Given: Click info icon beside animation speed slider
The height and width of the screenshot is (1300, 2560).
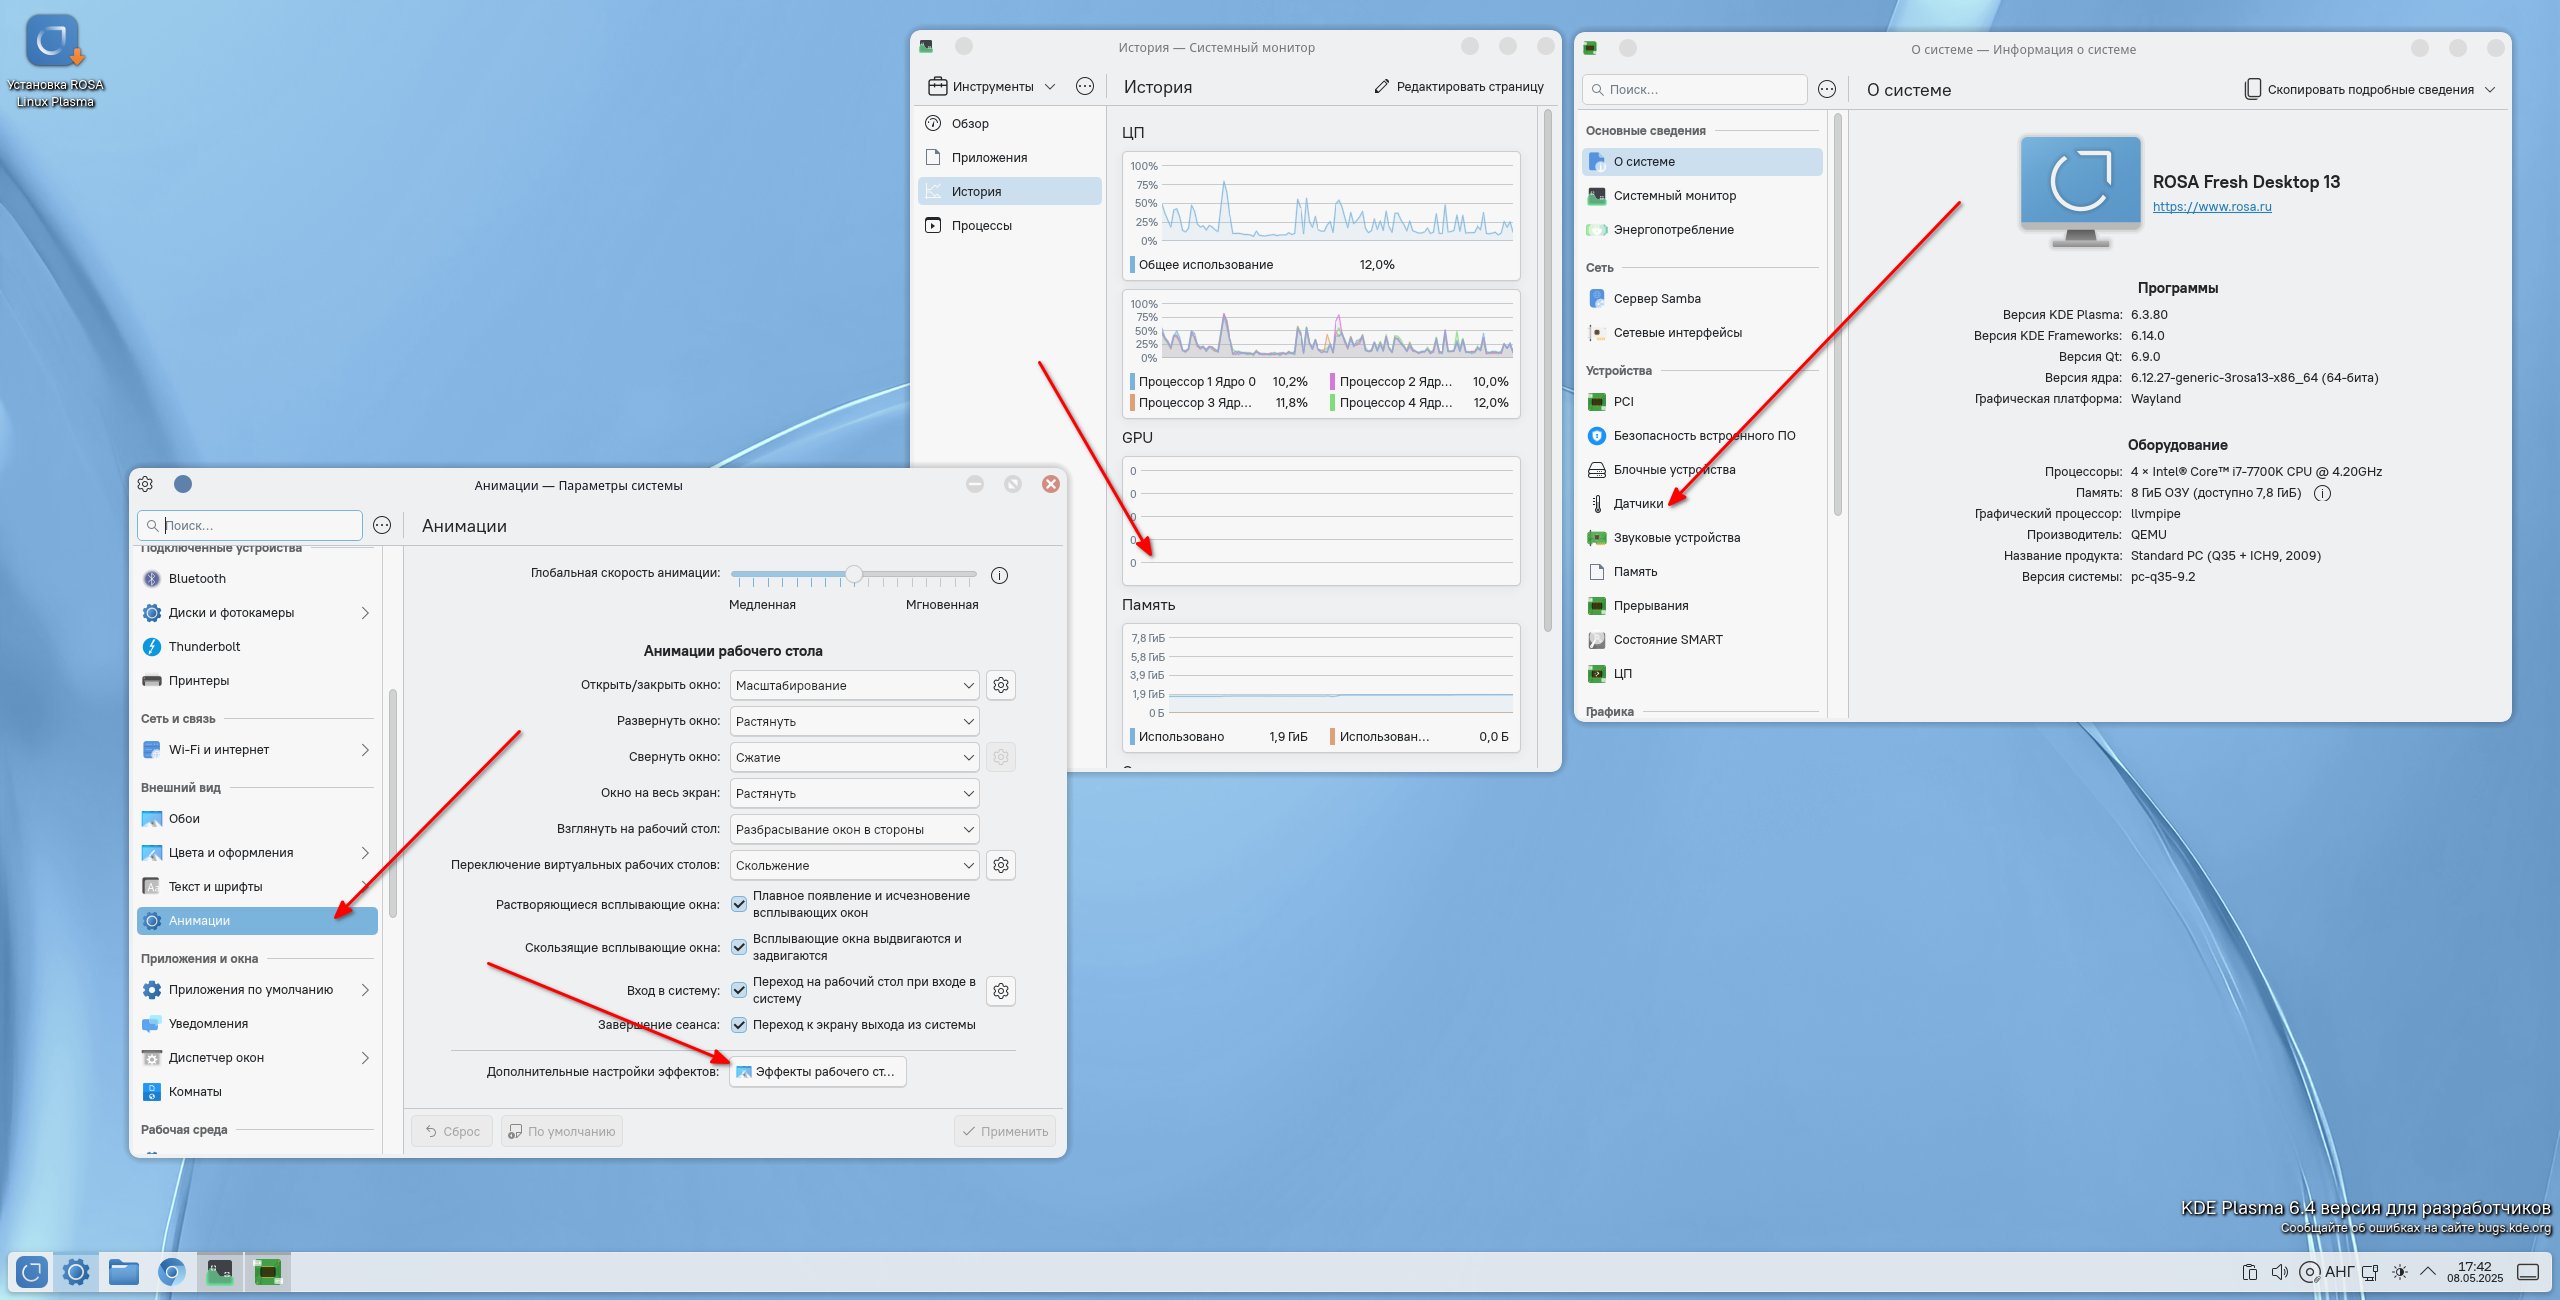Looking at the screenshot, I should (x=999, y=575).
